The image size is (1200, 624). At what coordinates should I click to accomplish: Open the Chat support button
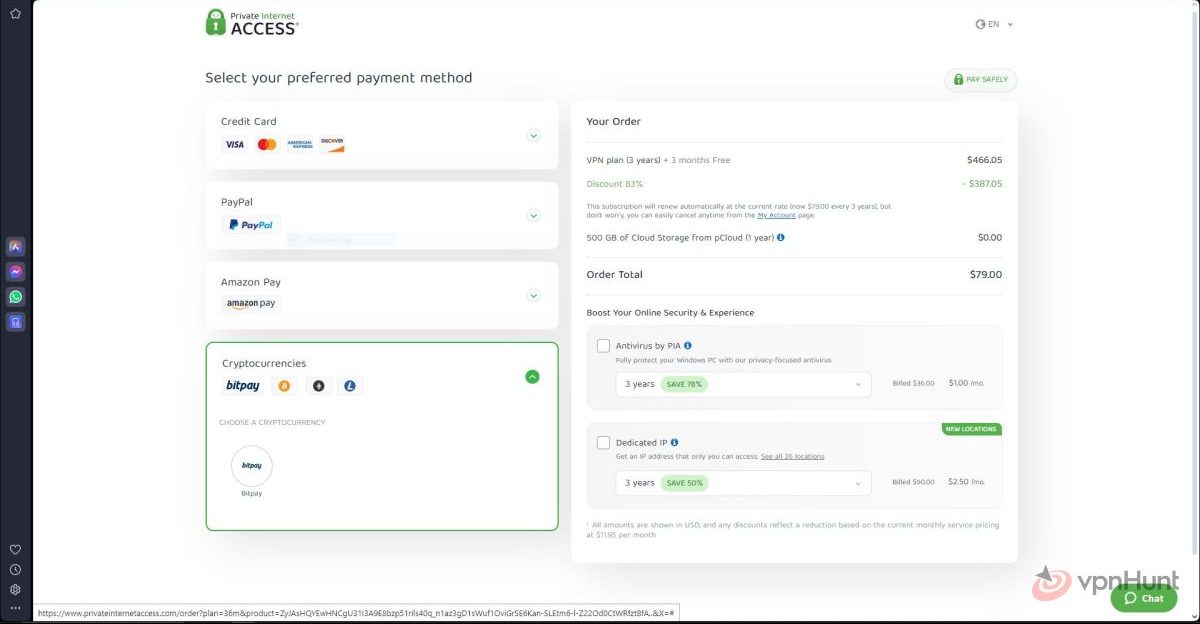tap(1143, 598)
